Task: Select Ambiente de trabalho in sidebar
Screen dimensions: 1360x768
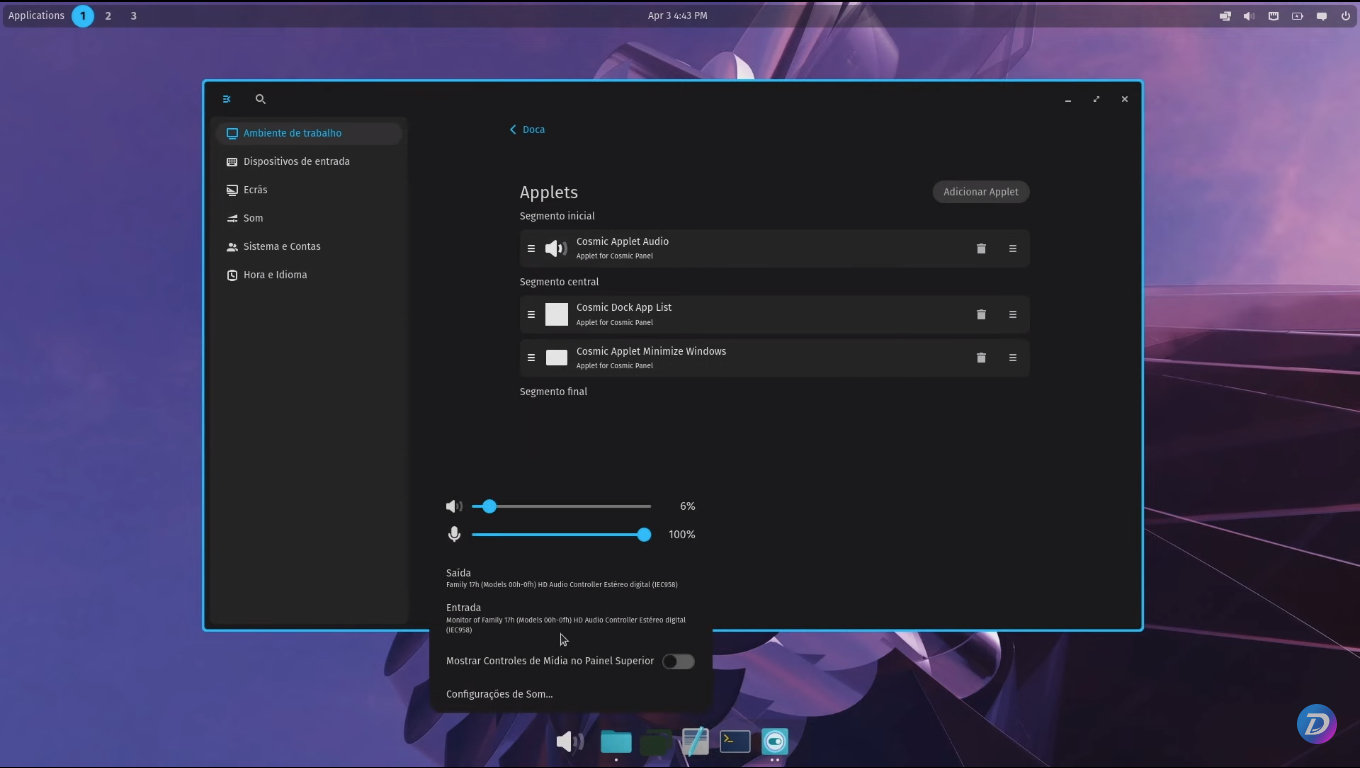Action: (309, 133)
